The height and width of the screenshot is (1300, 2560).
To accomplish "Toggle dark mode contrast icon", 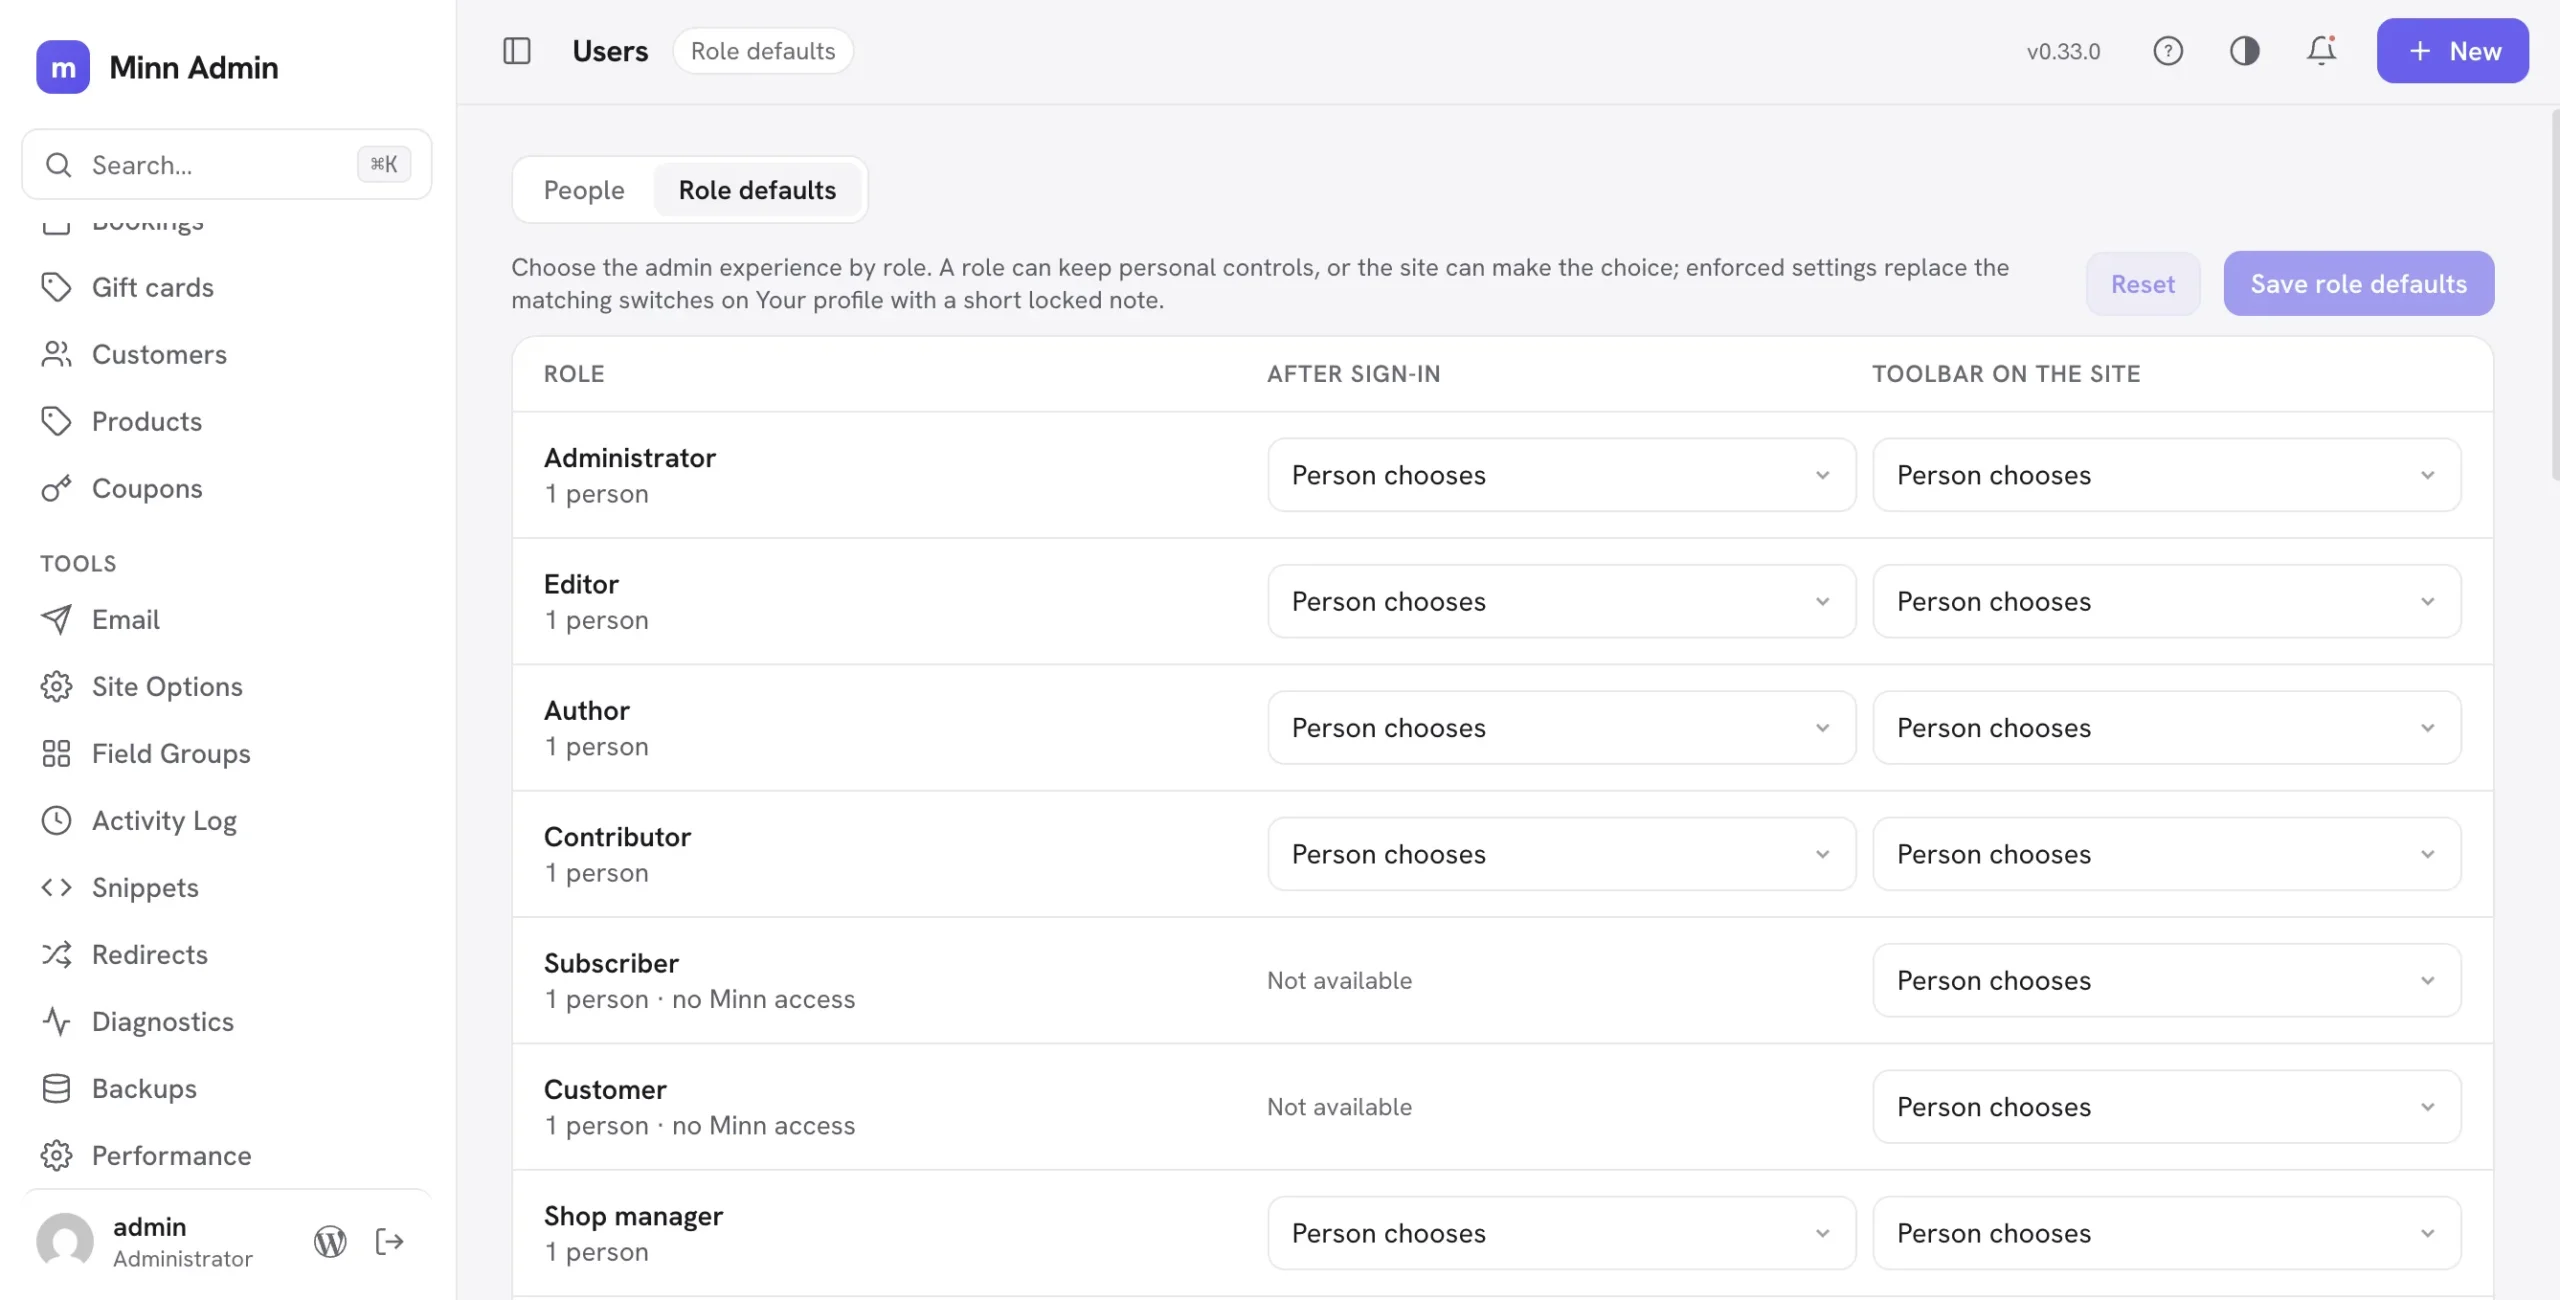I will (x=2244, y=51).
